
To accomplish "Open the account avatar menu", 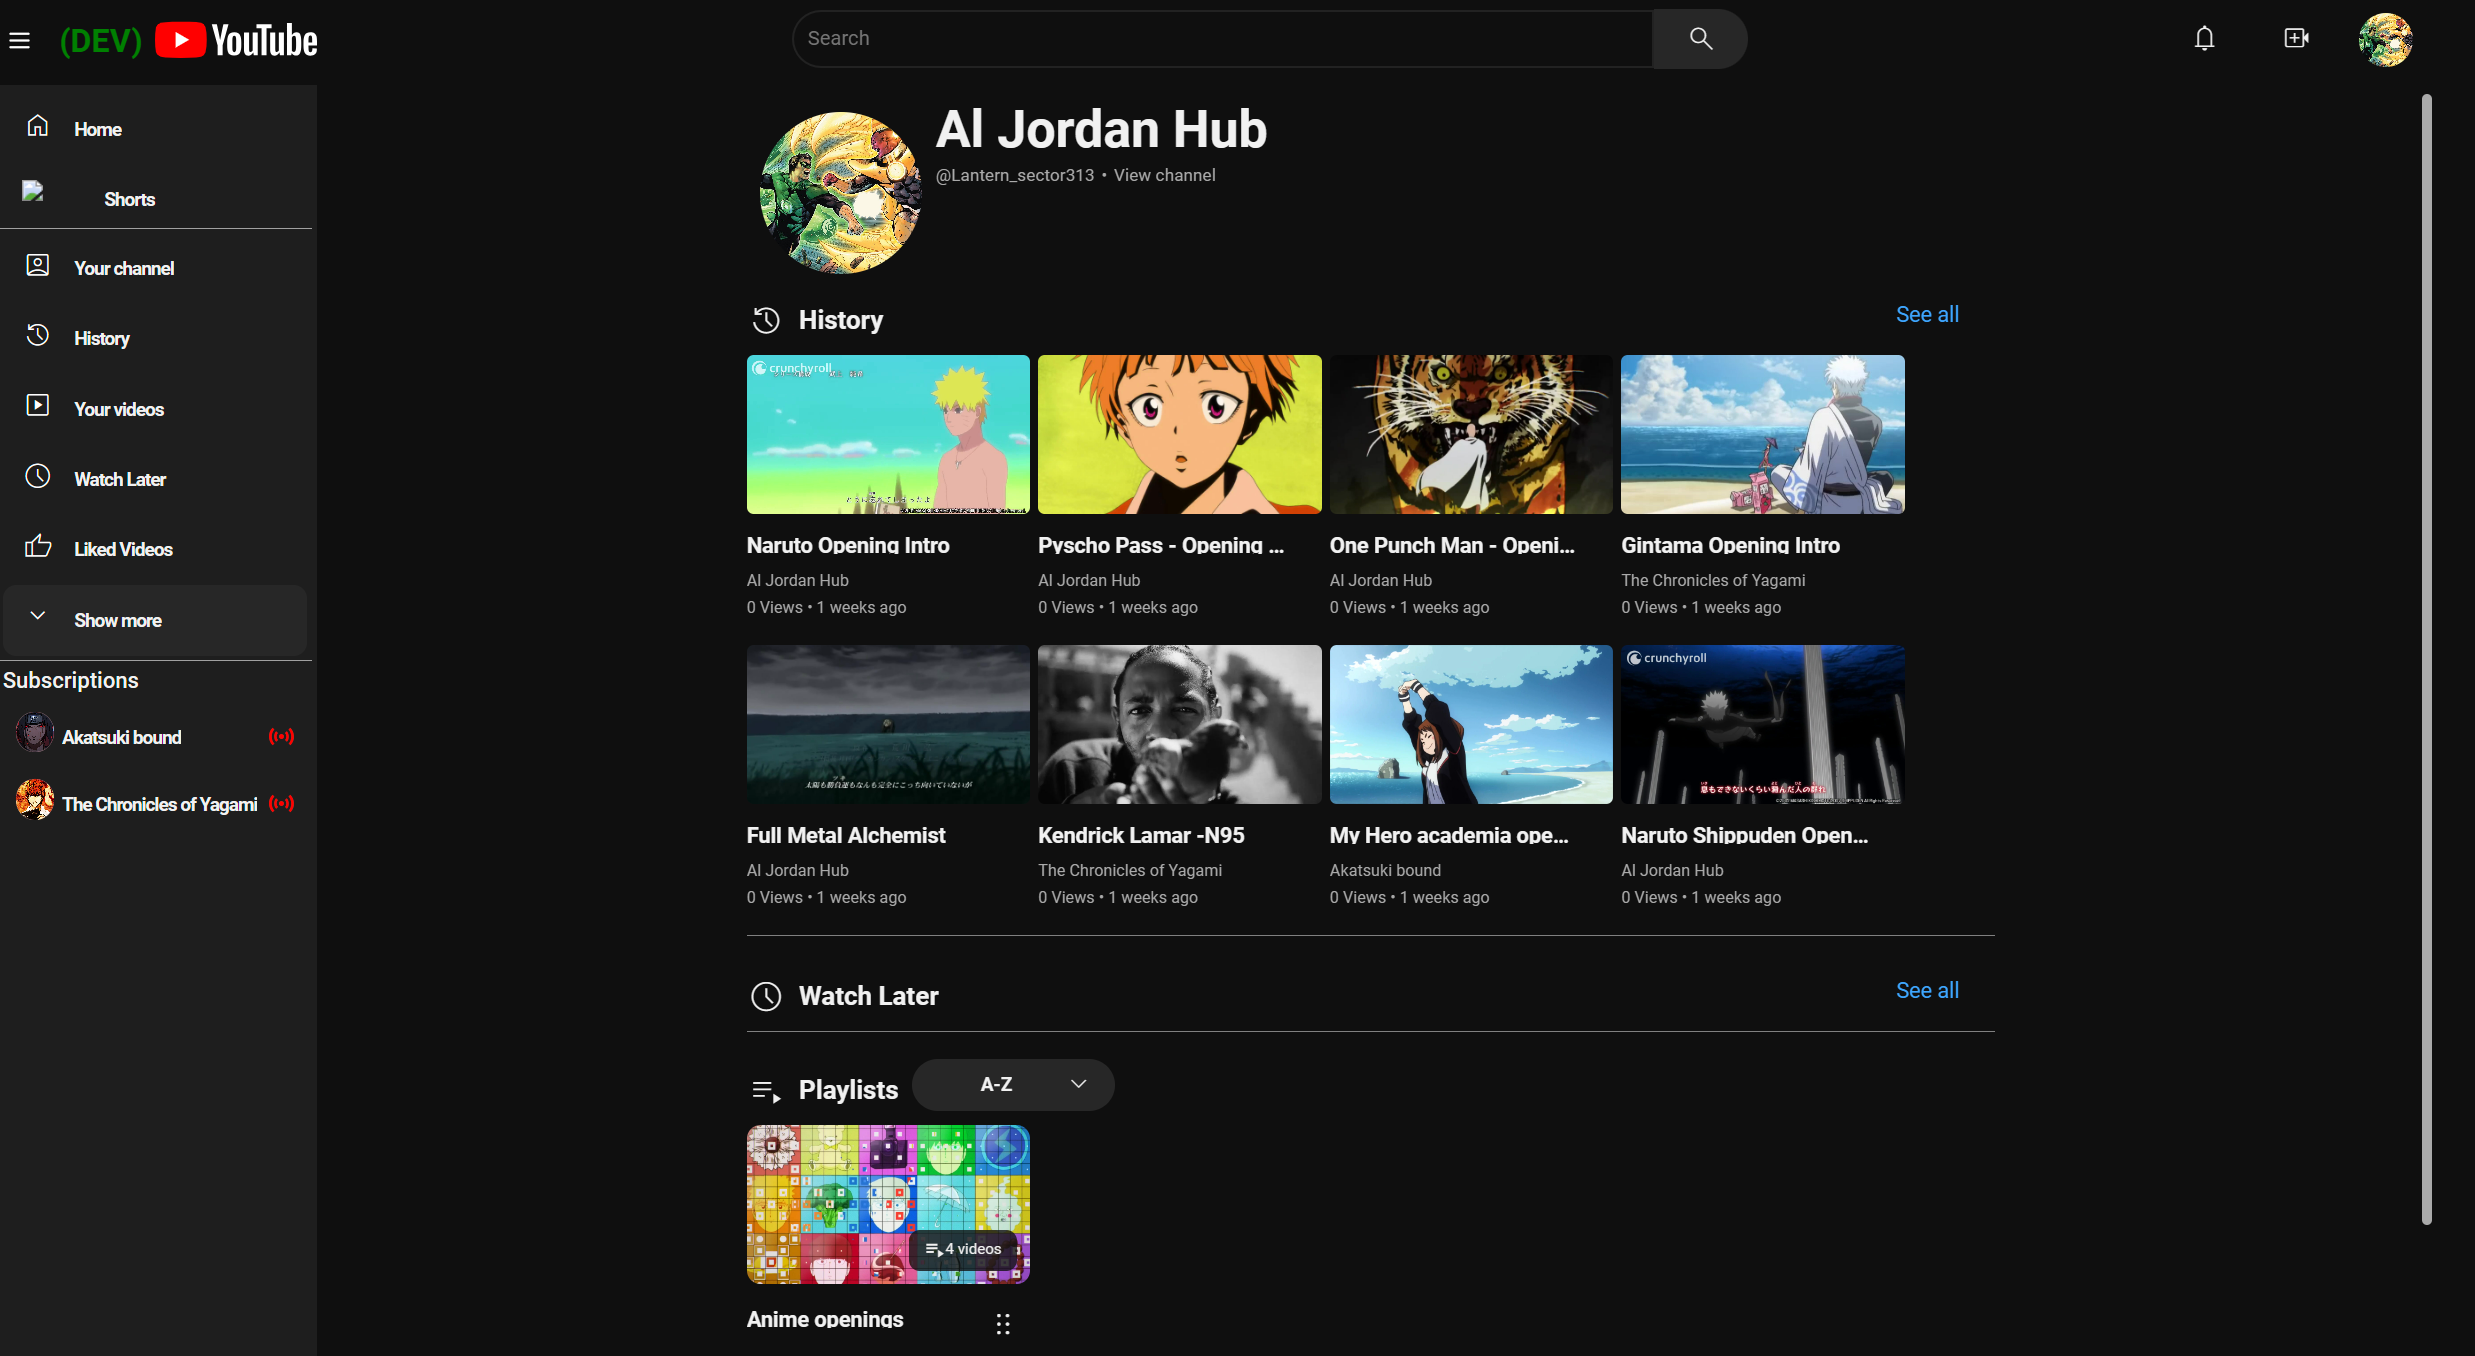I will (2385, 40).
